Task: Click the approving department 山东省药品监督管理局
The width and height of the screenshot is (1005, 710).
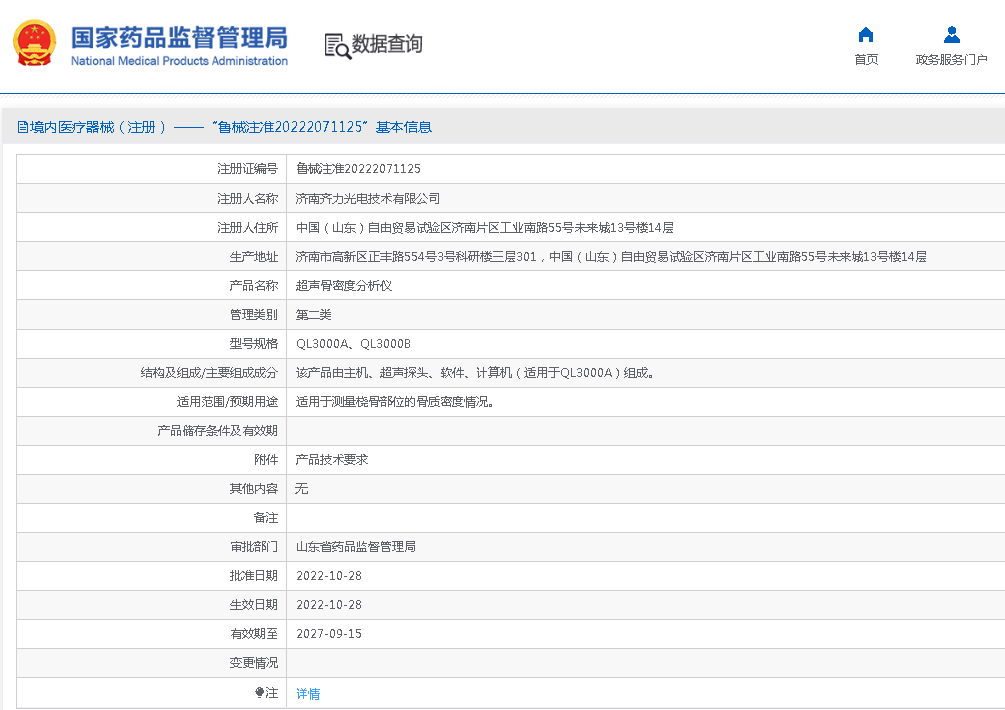Action: [x=356, y=547]
